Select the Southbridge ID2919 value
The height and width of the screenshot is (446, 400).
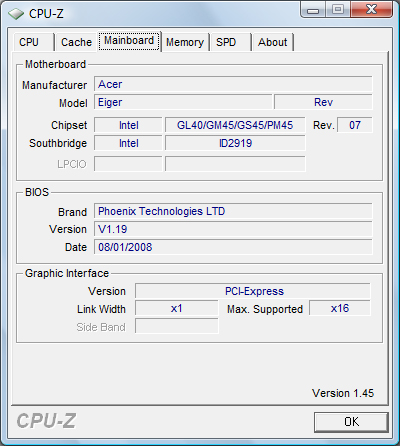tap(235, 143)
